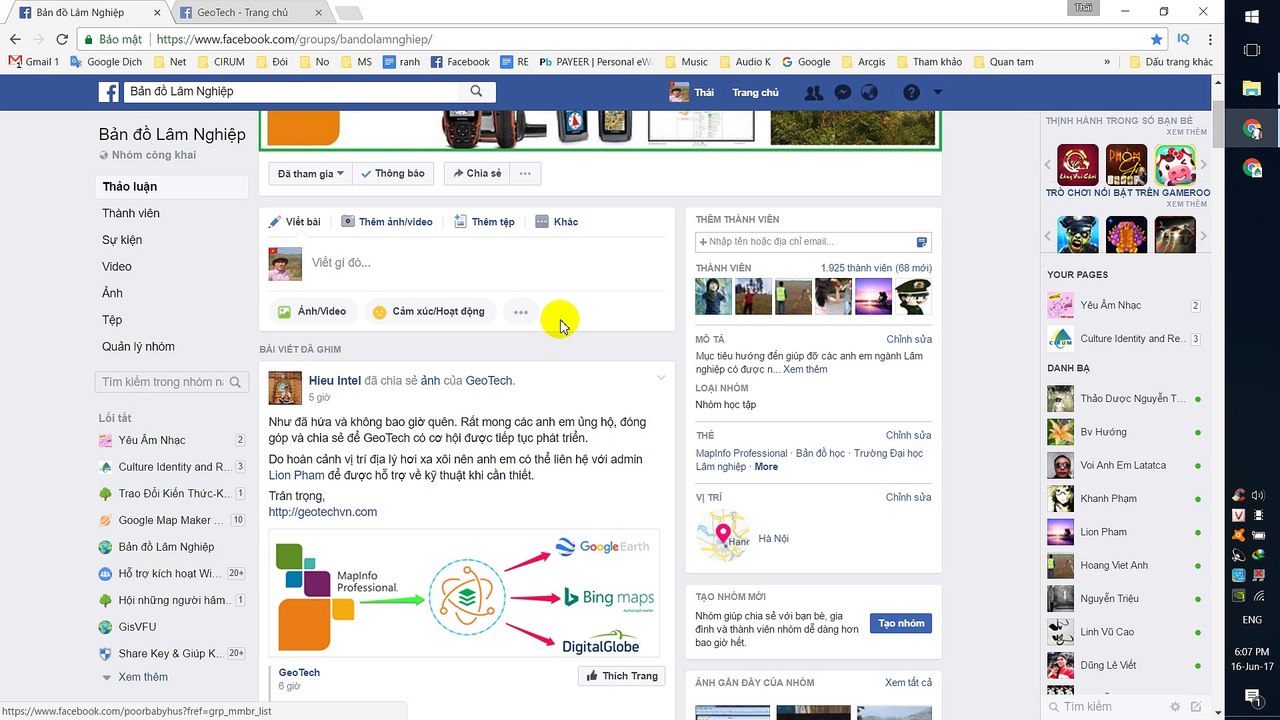
Task: Click the Windows Start button
Action: [1252, 16]
